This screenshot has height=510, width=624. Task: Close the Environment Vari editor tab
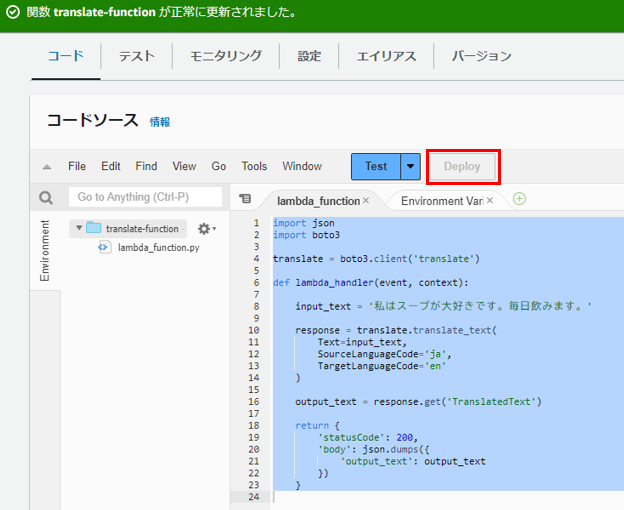(490, 200)
